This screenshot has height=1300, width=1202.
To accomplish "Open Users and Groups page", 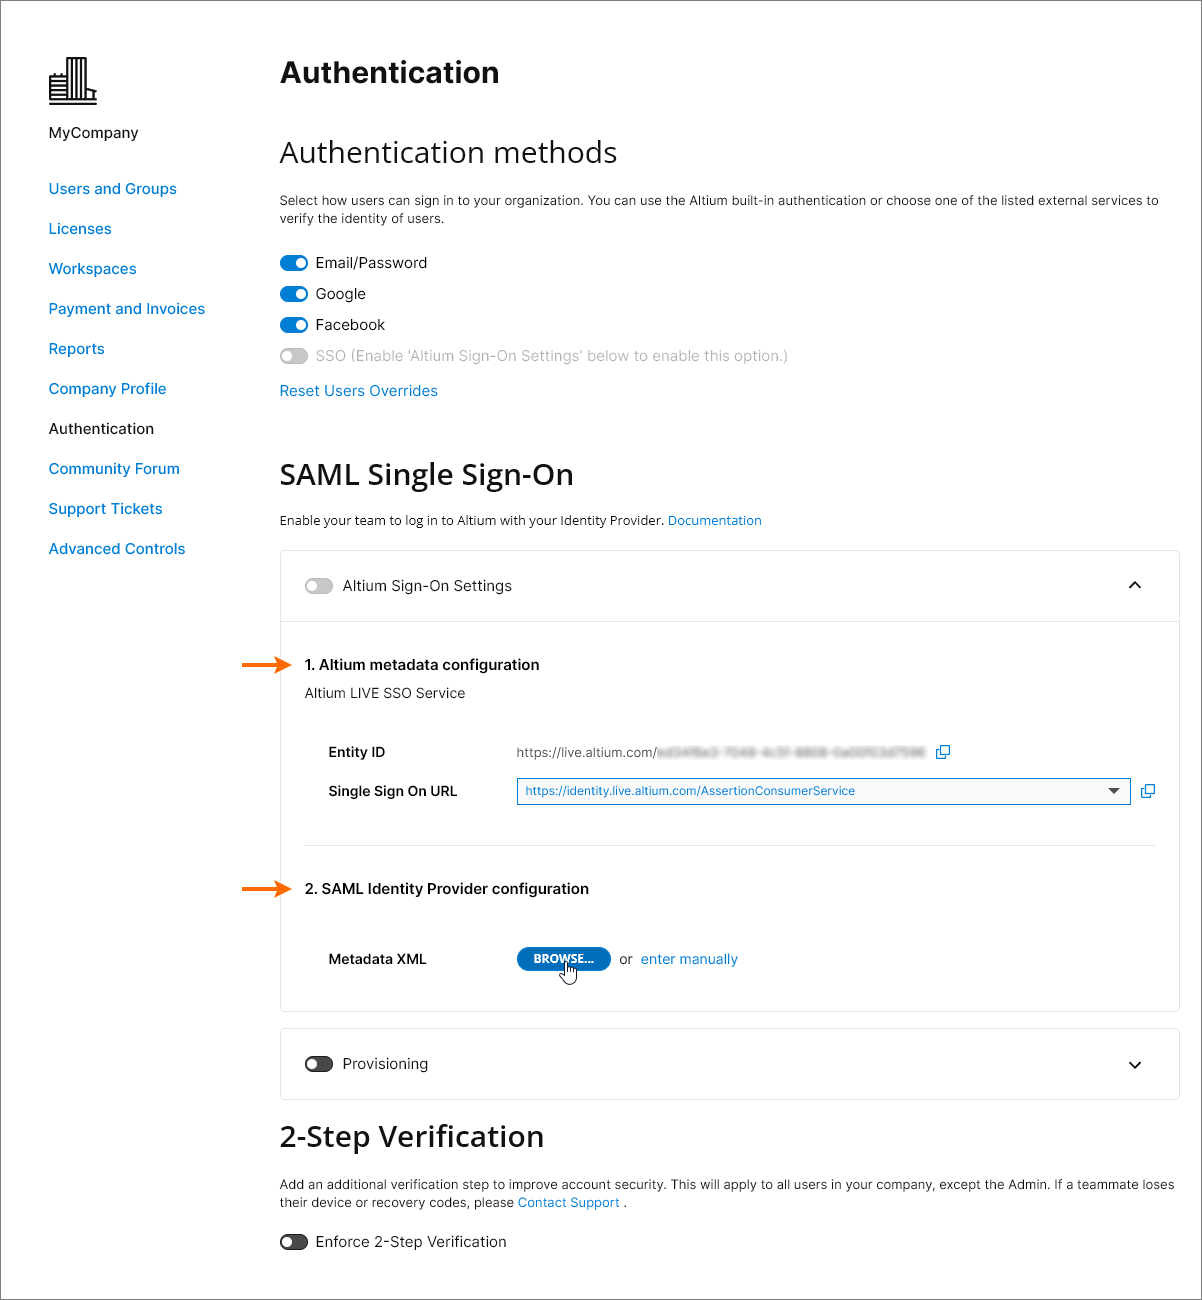I will (113, 189).
